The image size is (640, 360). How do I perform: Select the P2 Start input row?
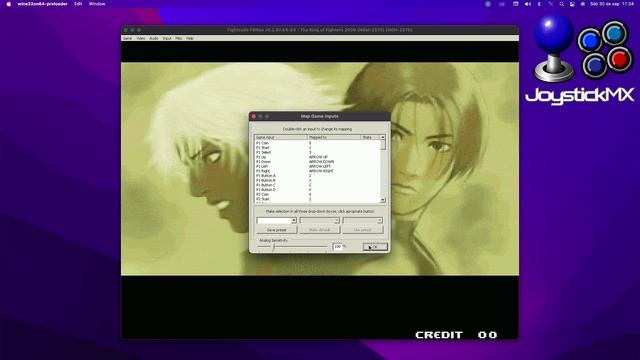click(317, 199)
